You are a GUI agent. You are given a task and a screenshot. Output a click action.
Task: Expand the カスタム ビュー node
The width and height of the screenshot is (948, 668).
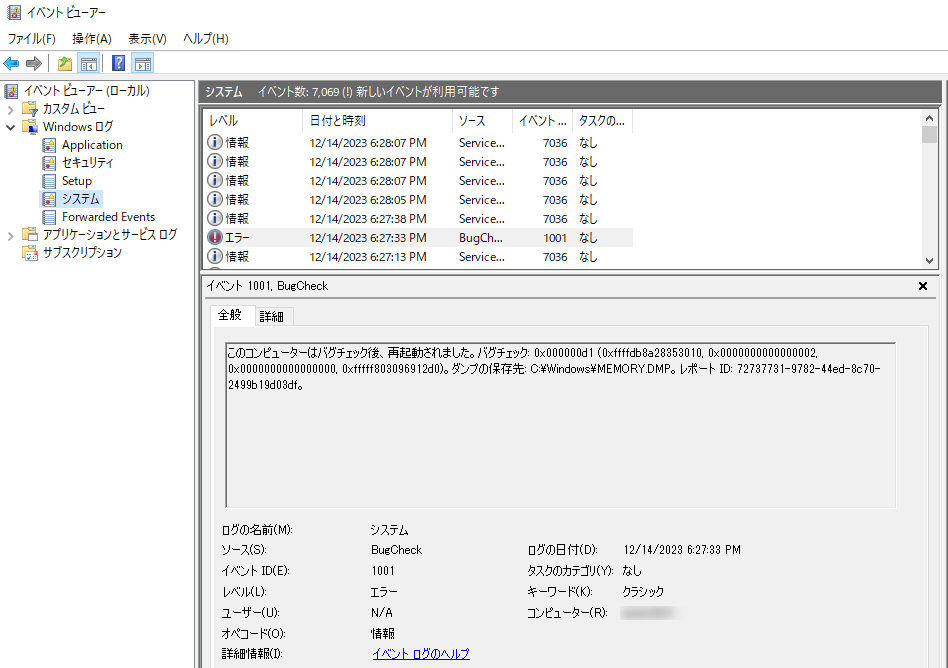(x=10, y=109)
